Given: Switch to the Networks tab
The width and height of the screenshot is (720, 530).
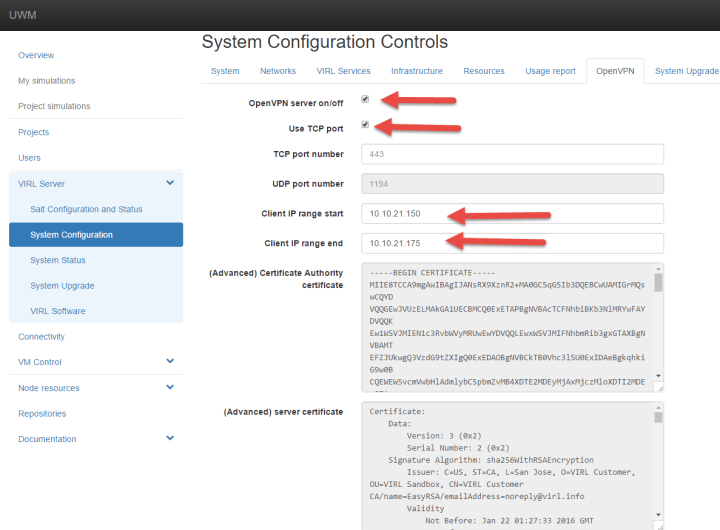Looking at the screenshot, I should click(x=278, y=71).
